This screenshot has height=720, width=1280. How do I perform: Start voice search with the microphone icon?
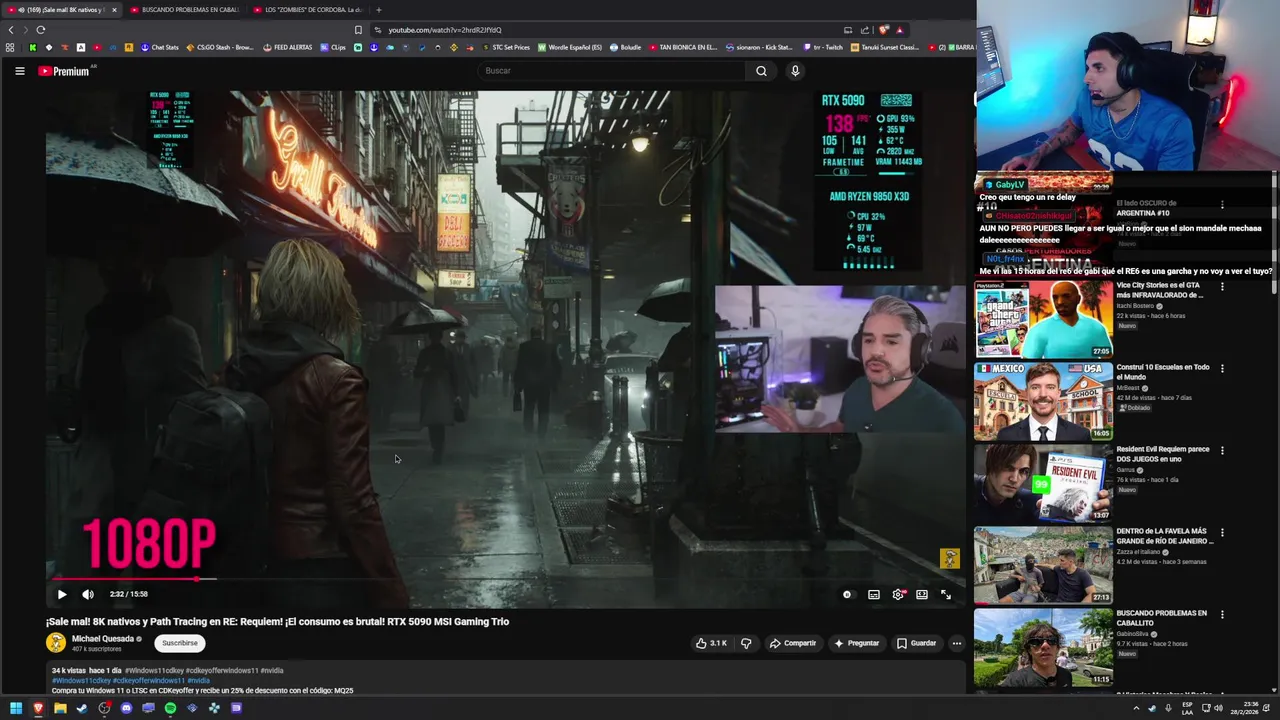pyautogui.click(x=795, y=71)
